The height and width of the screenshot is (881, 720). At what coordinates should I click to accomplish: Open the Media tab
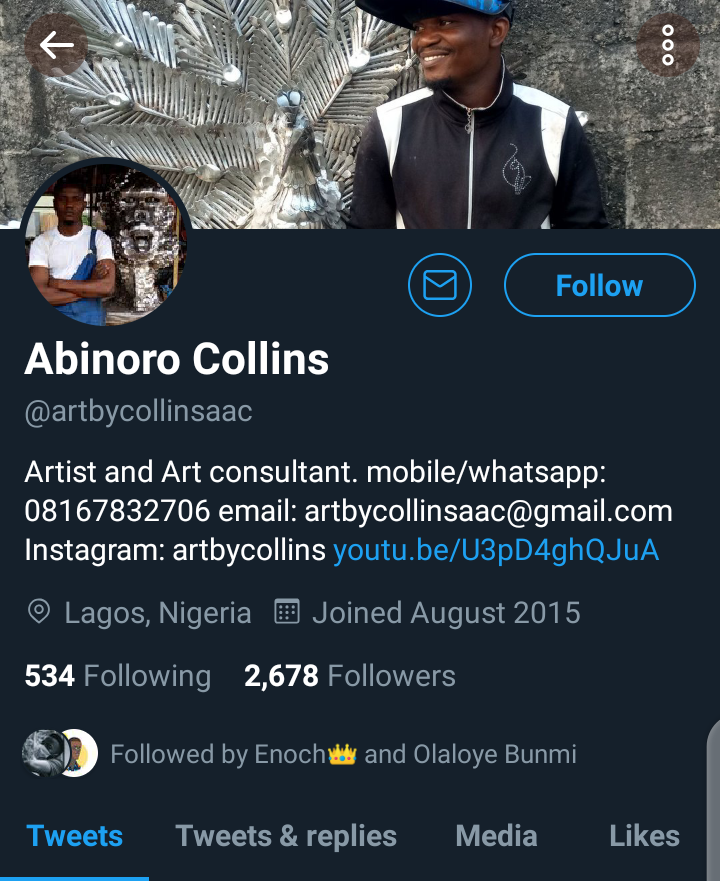[496, 836]
